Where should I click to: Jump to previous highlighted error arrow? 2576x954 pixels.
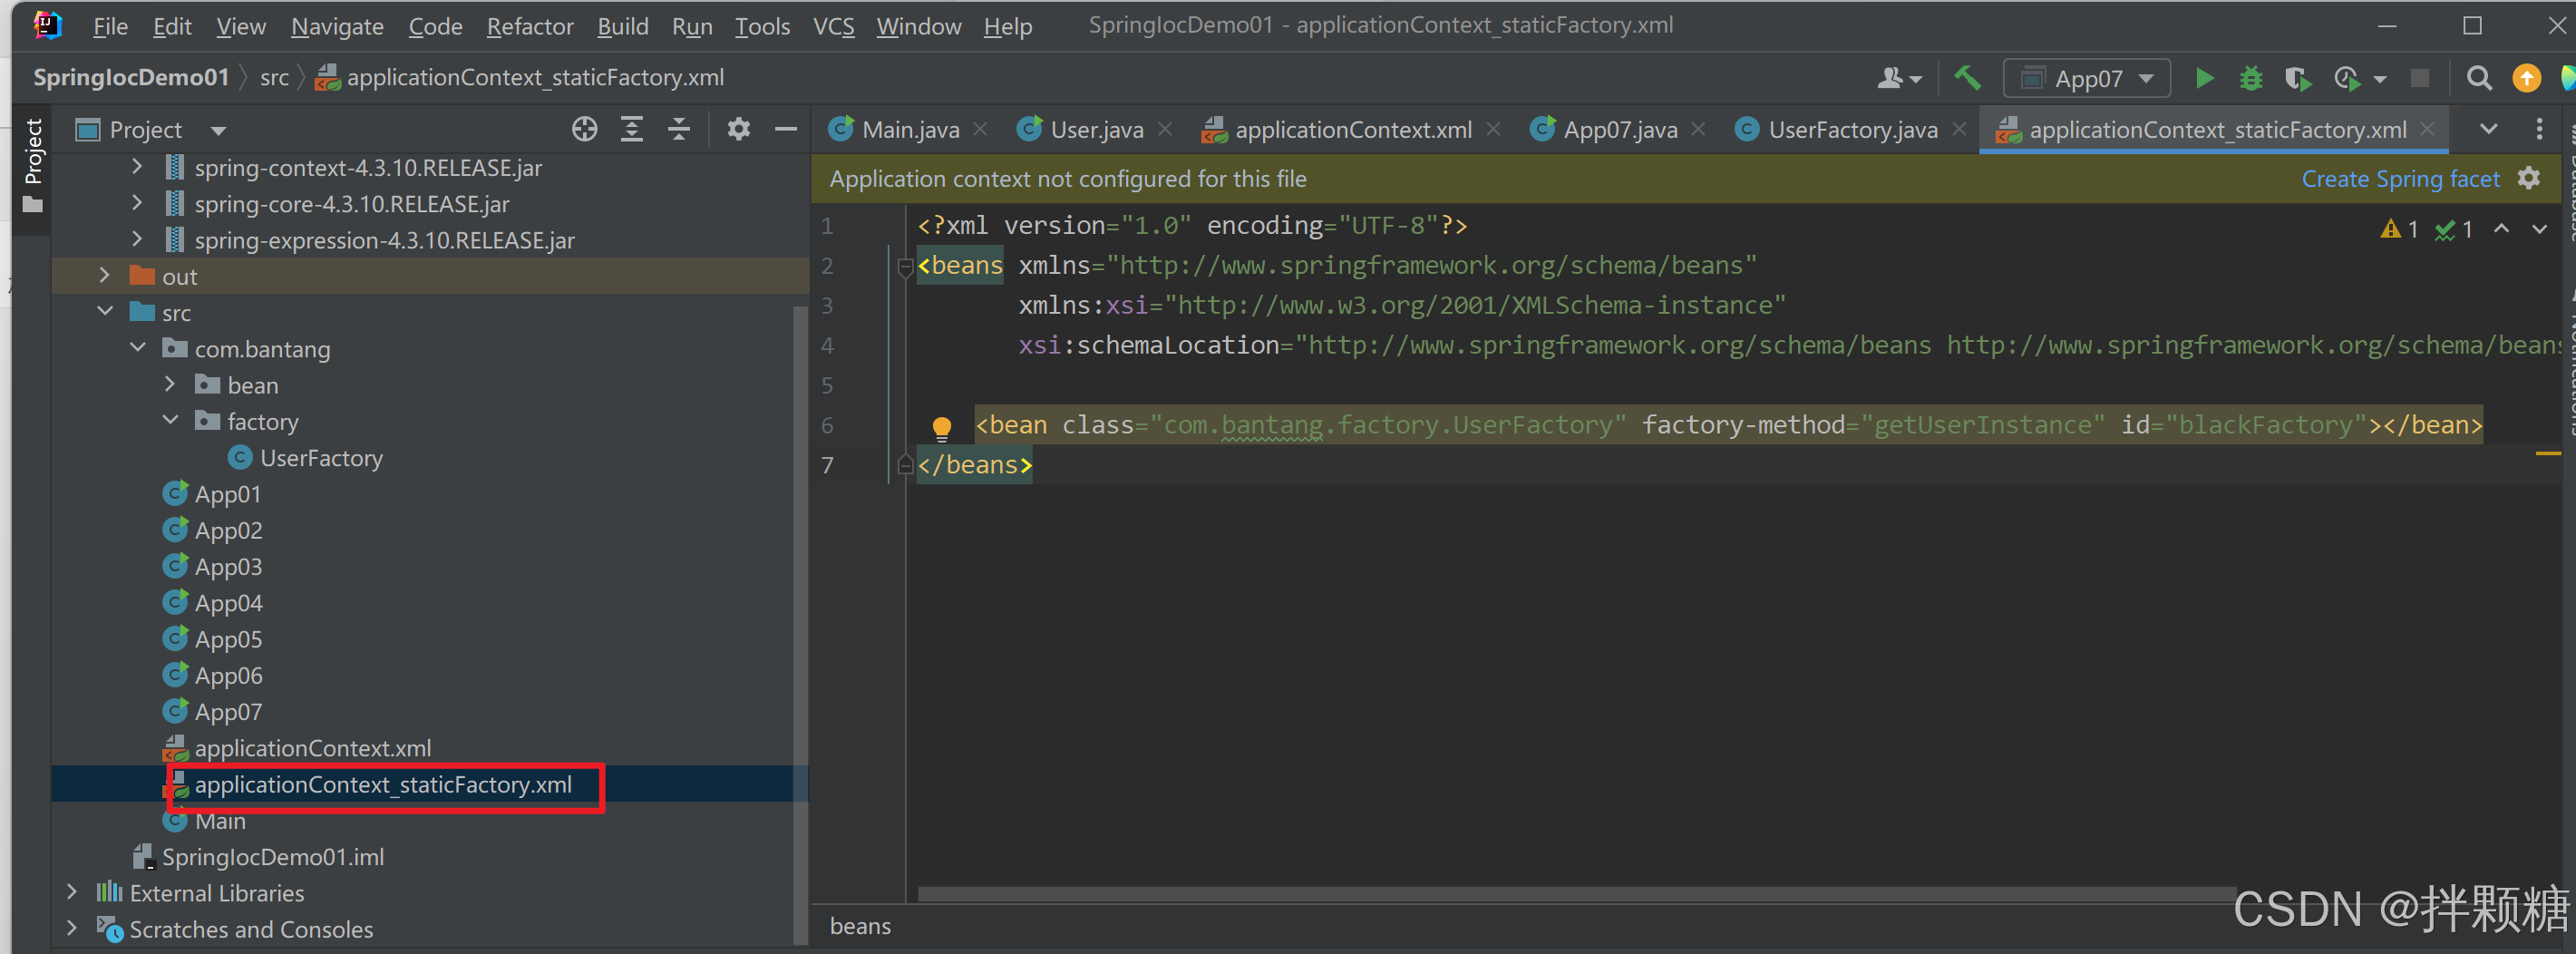(2501, 229)
